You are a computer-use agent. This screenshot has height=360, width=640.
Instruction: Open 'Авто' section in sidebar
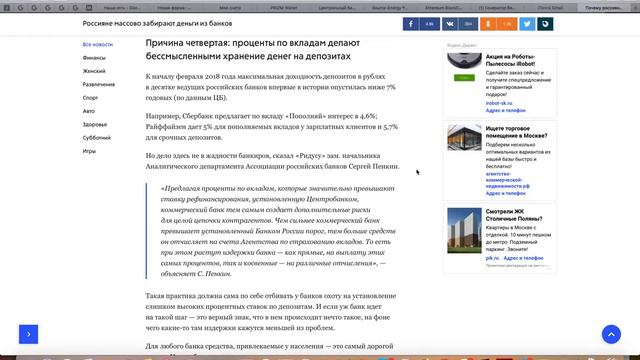point(89,111)
